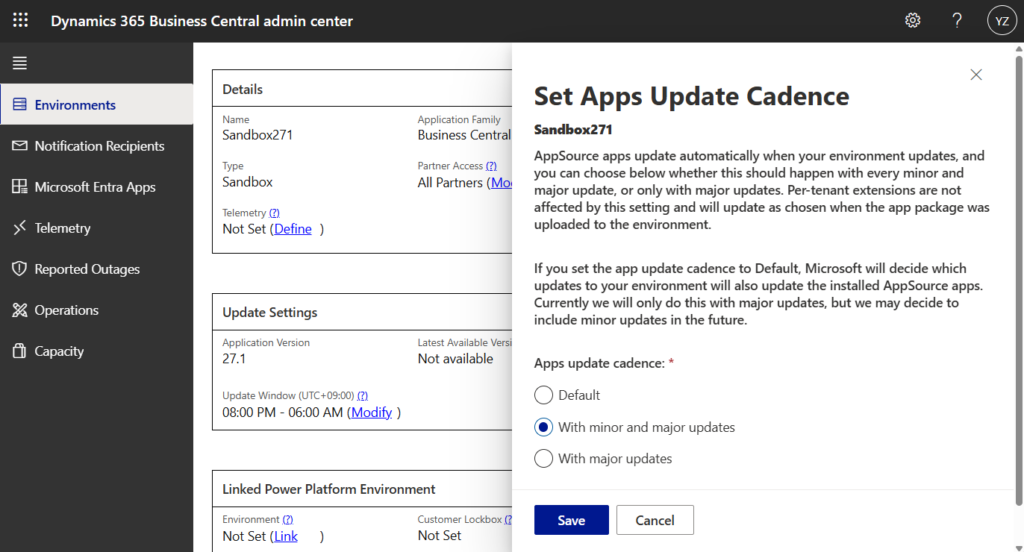
Task: Close the Set Apps Update Cadence panel
Action: 976,75
